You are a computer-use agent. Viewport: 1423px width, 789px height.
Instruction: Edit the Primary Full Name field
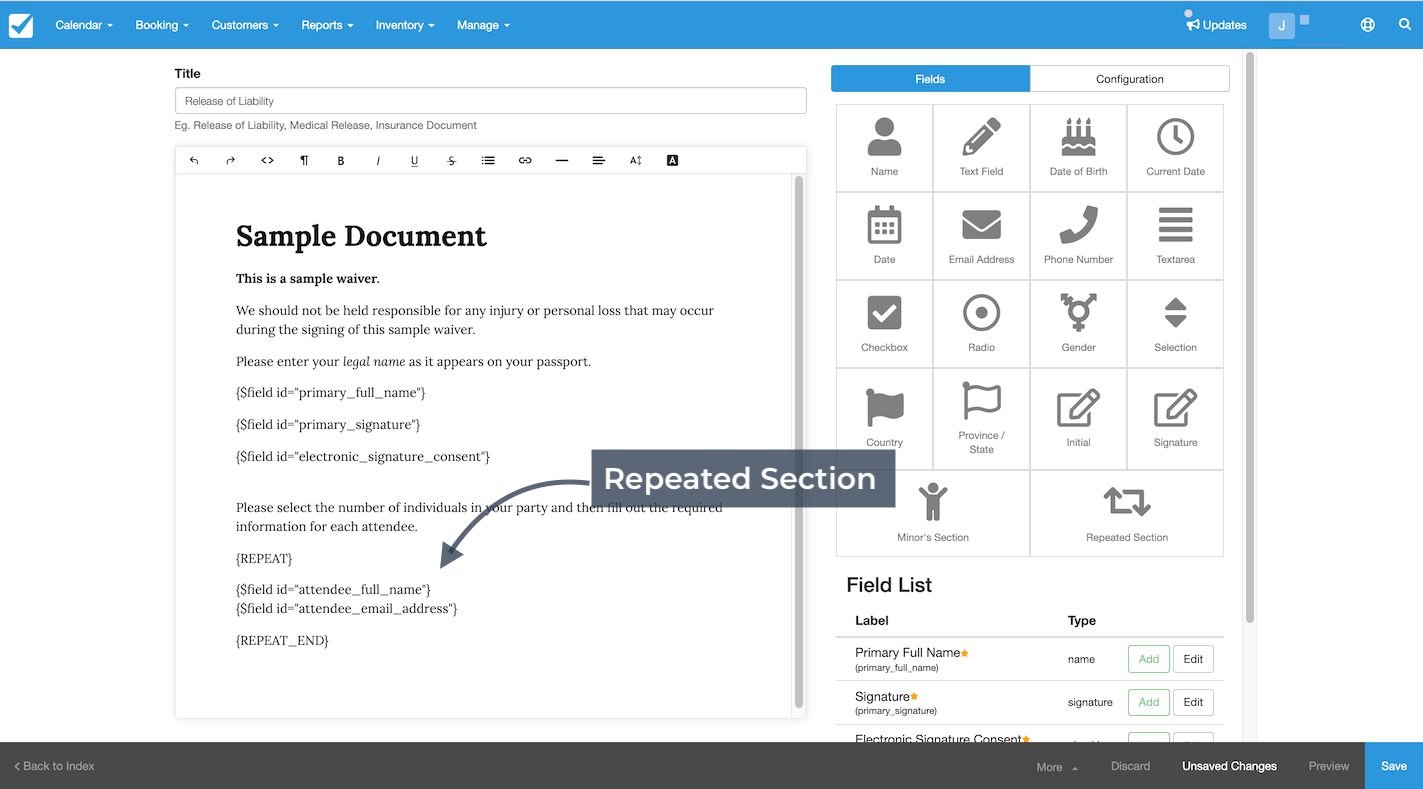1193,659
